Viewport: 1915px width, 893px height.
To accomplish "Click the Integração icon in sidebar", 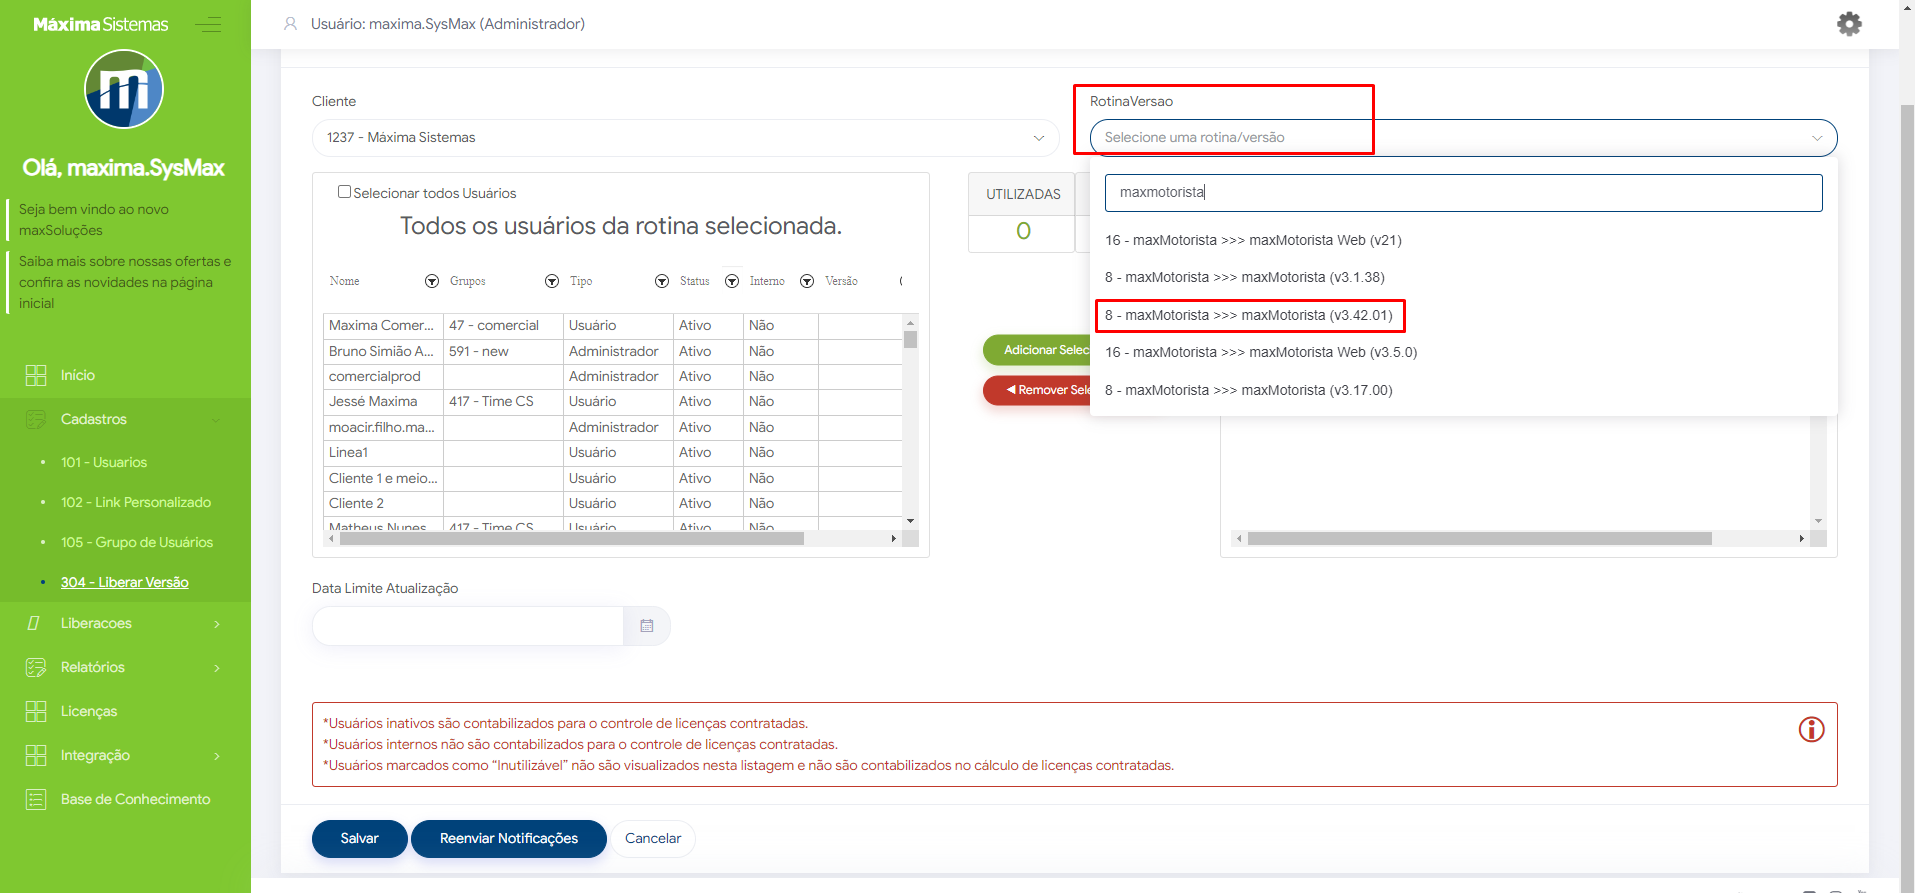I will click(x=36, y=755).
